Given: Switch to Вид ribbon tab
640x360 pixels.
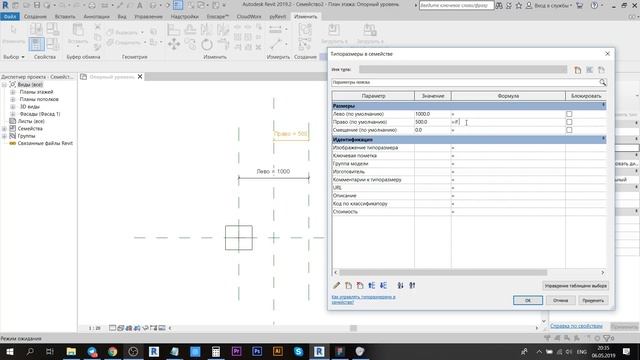Looking at the screenshot, I should pyautogui.click(x=122, y=16).
